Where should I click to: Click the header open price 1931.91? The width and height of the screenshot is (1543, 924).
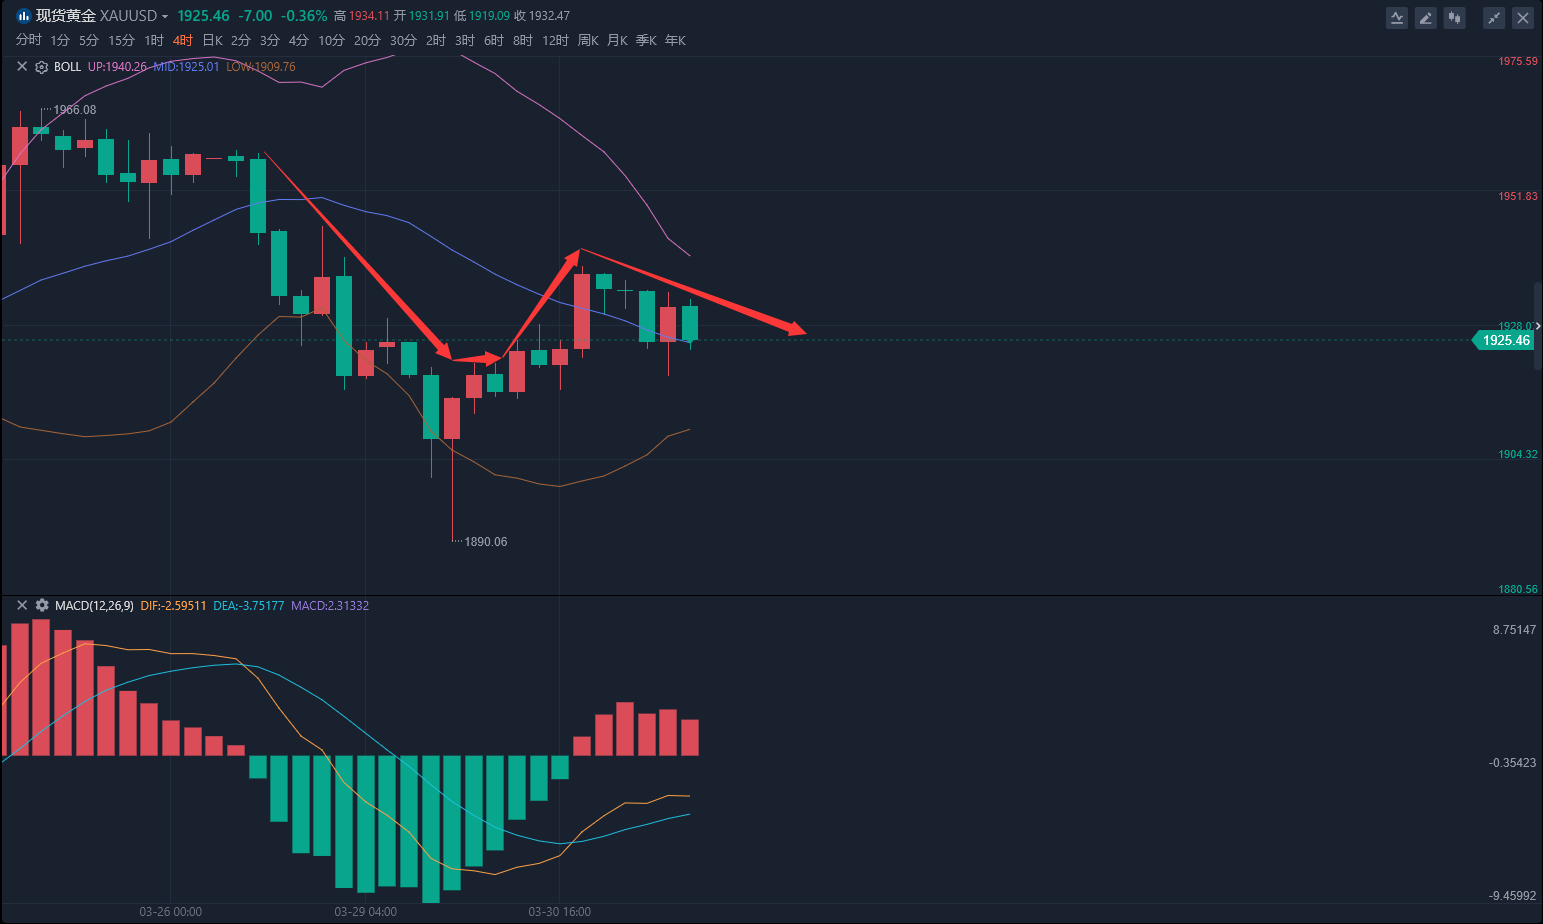(430, 17)
